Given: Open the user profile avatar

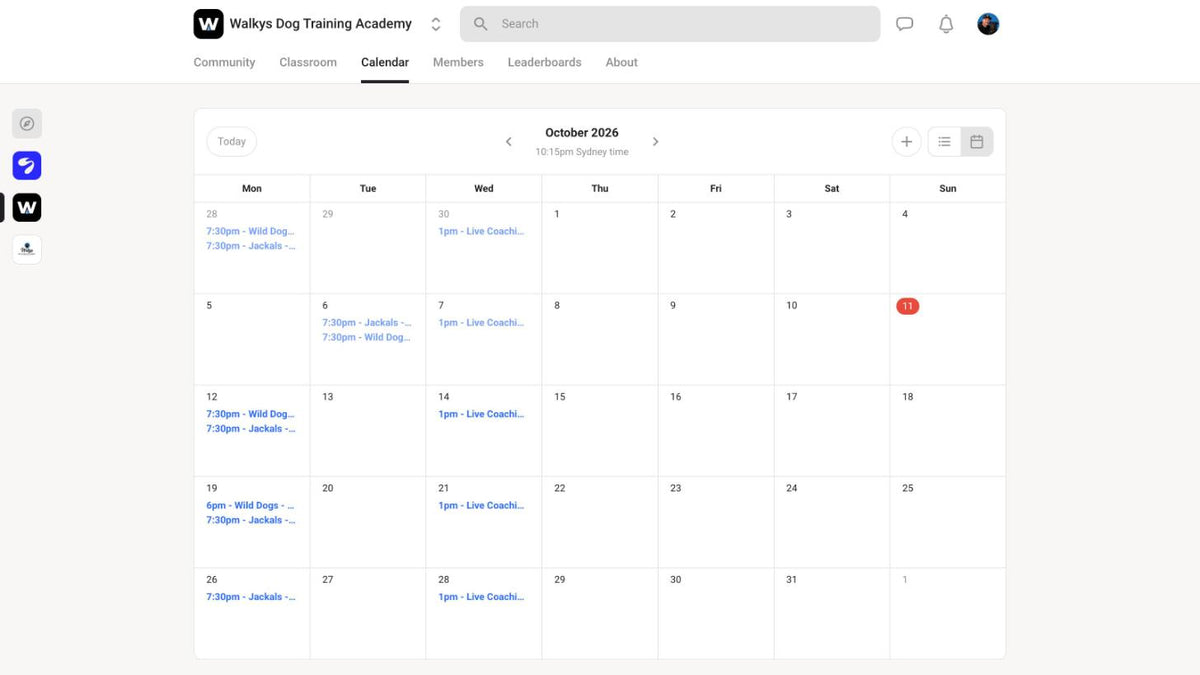Looking at the screenshot, I should tap(988, 24).
